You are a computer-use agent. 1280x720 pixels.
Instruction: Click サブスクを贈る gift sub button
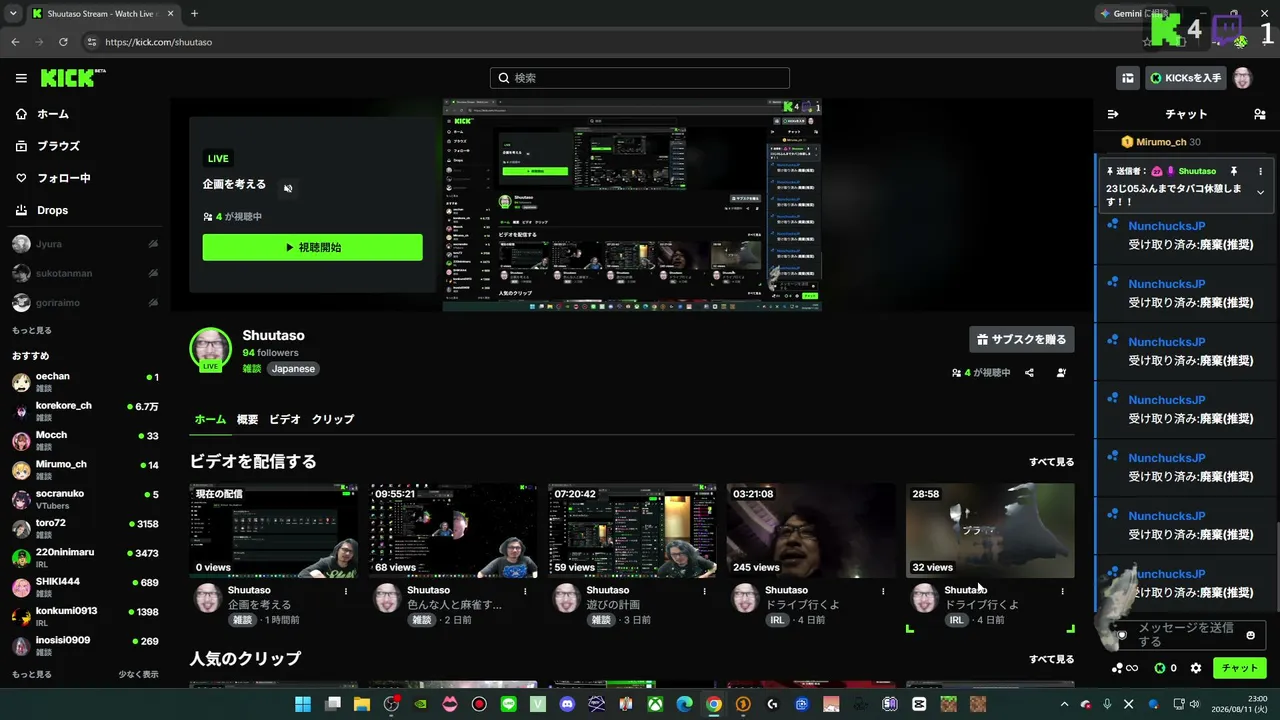[1022, 339]
